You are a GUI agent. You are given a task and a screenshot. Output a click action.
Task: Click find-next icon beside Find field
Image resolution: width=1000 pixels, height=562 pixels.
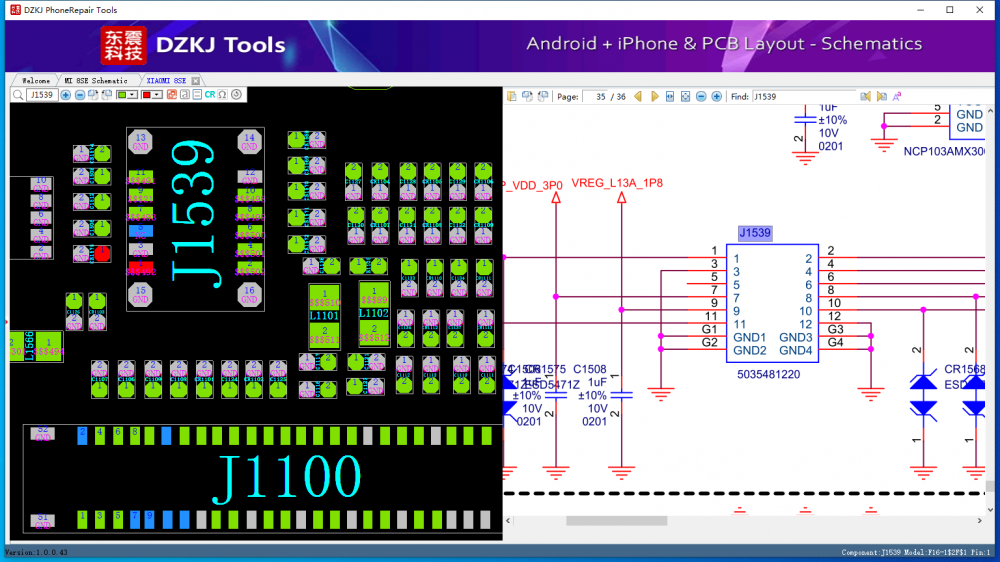pos(881,96)
